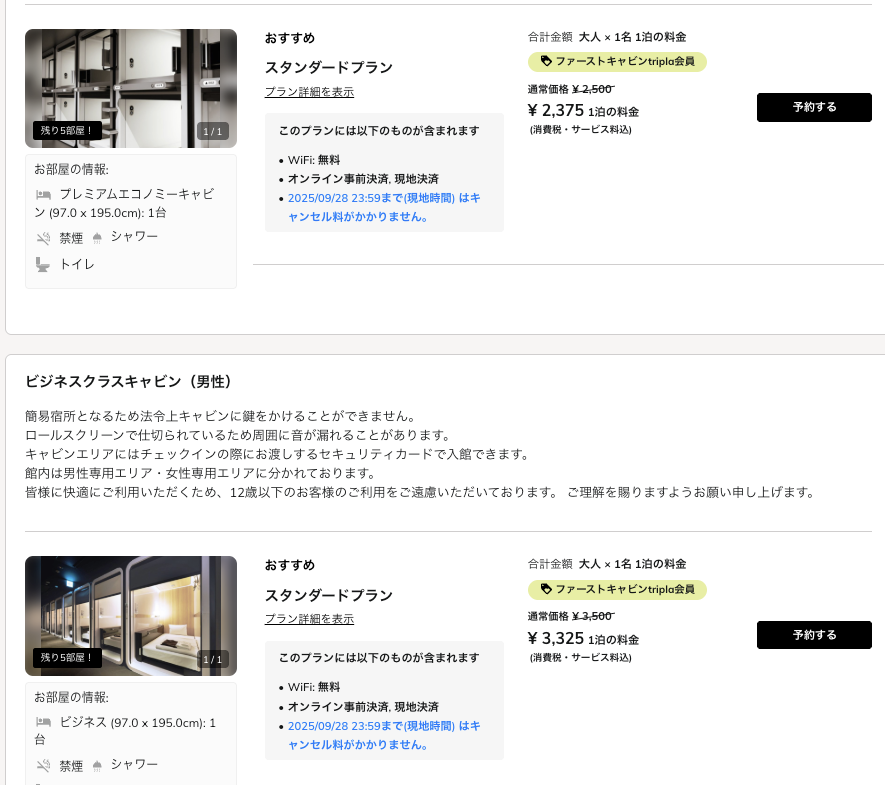Click スタンダードプラン title in Premium Economy section
Viewport: 885px width, 785px height.
pos(328,68)
